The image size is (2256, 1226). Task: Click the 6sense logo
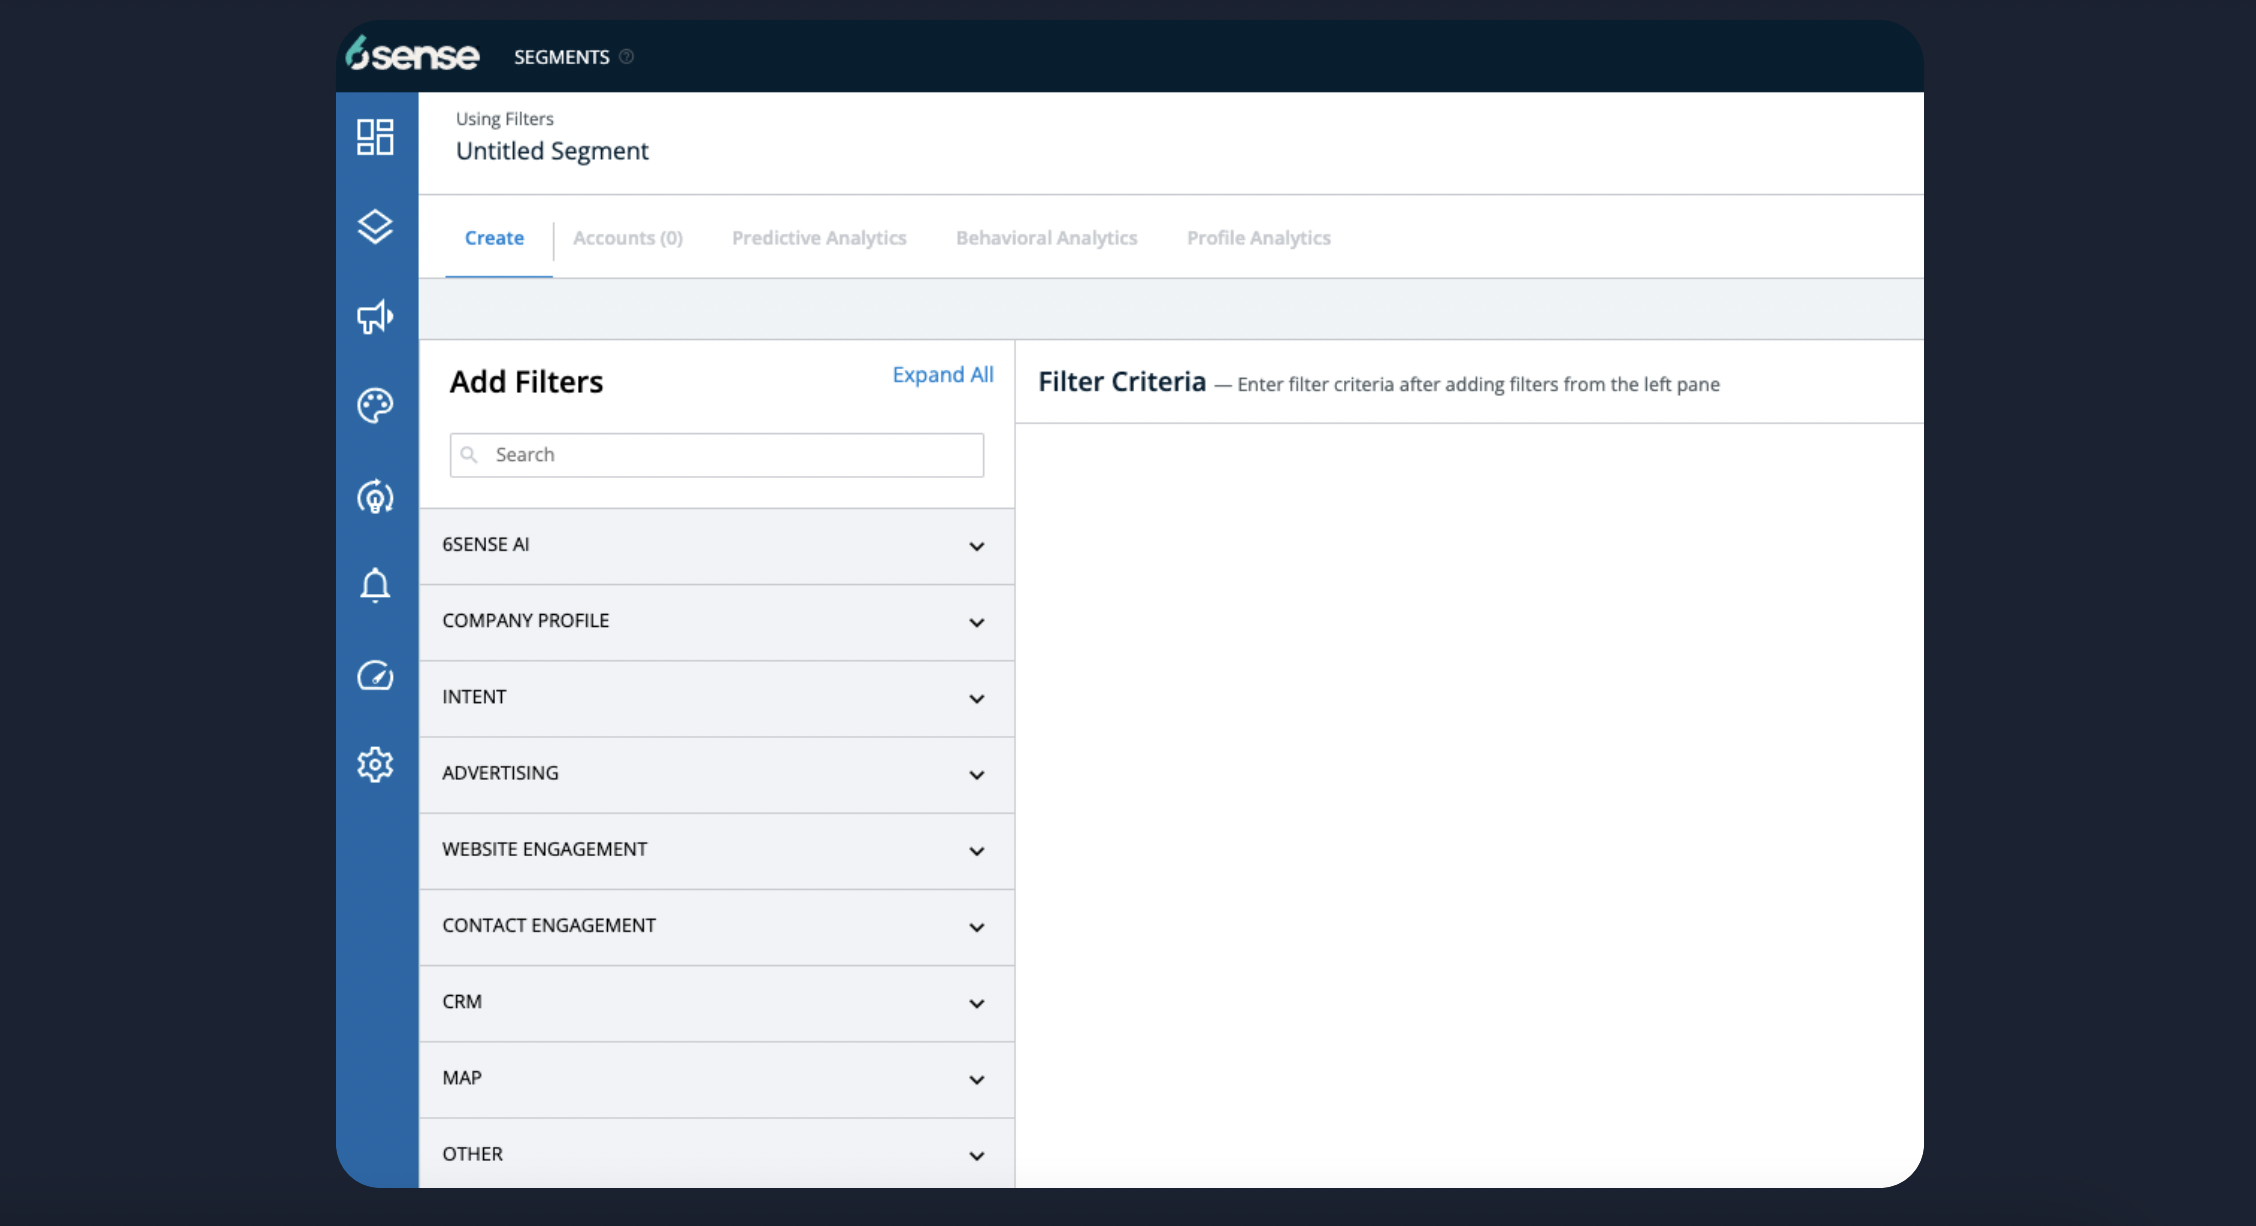point(413,55)
